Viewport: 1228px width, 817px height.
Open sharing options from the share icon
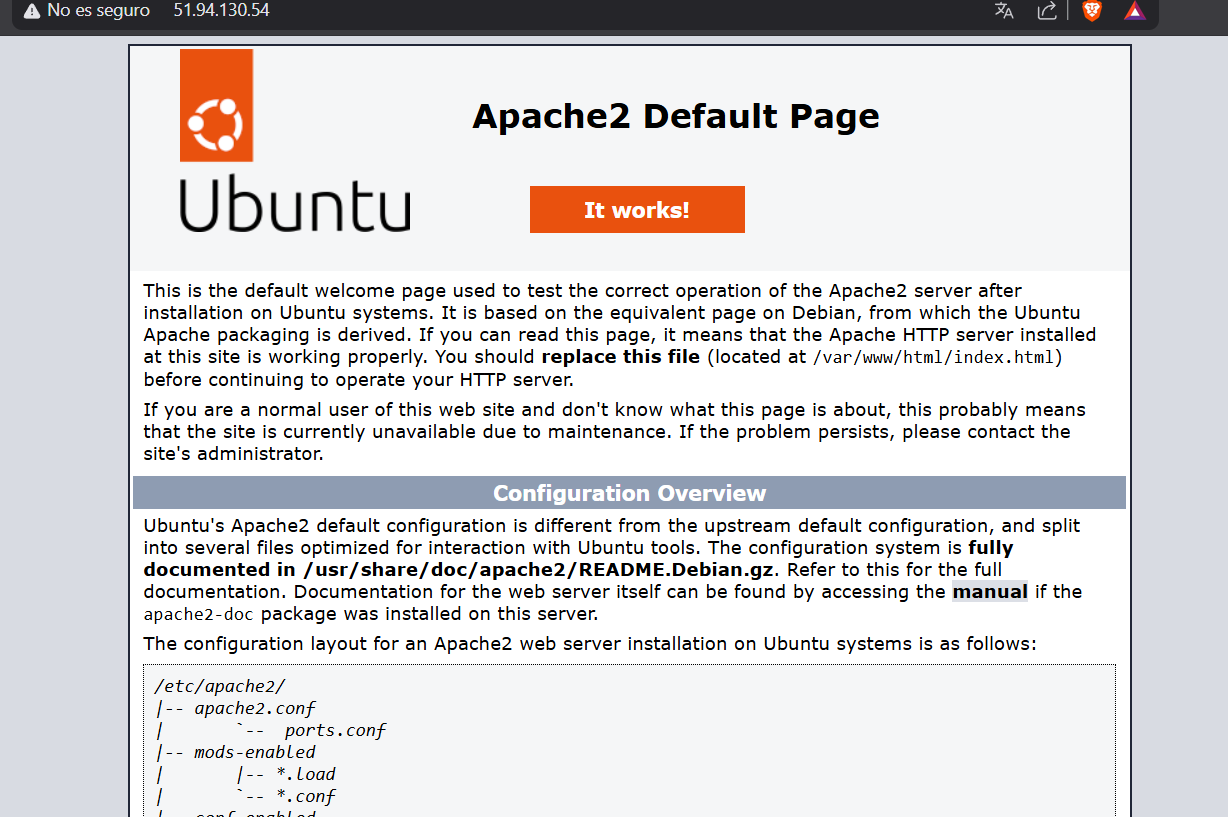pyautogui.click(x=1046, y=11)
